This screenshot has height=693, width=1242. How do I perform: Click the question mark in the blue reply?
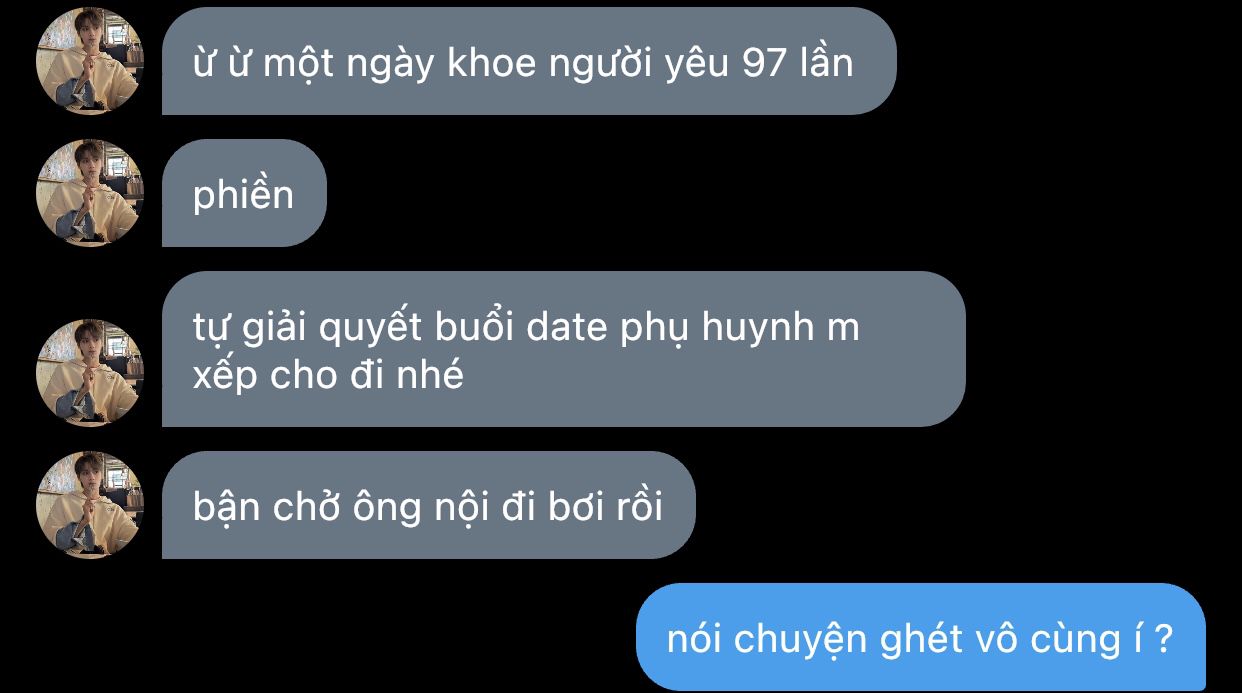point(1162,638)
